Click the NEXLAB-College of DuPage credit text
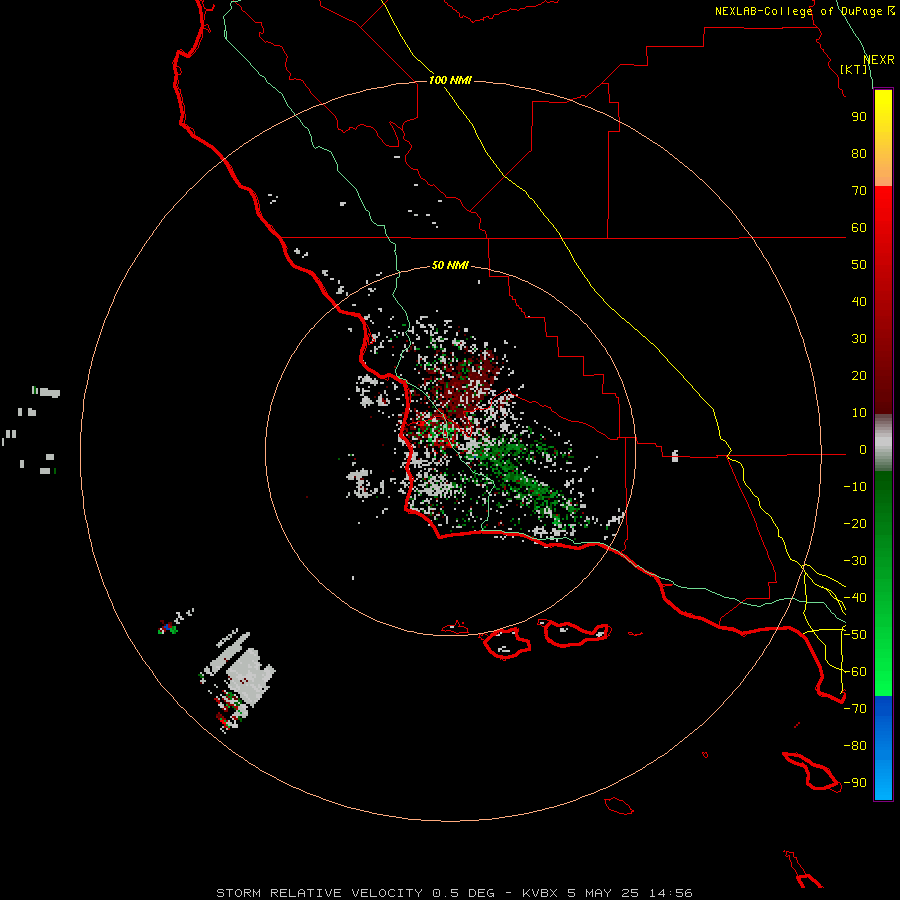This screenshot has height=900, width=900. [x=804, y=11]
